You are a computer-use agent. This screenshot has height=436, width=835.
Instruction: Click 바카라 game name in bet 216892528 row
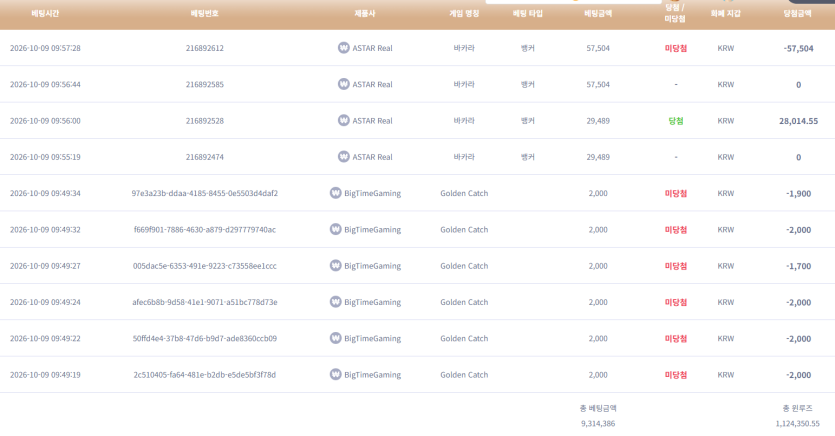point(464,121)
